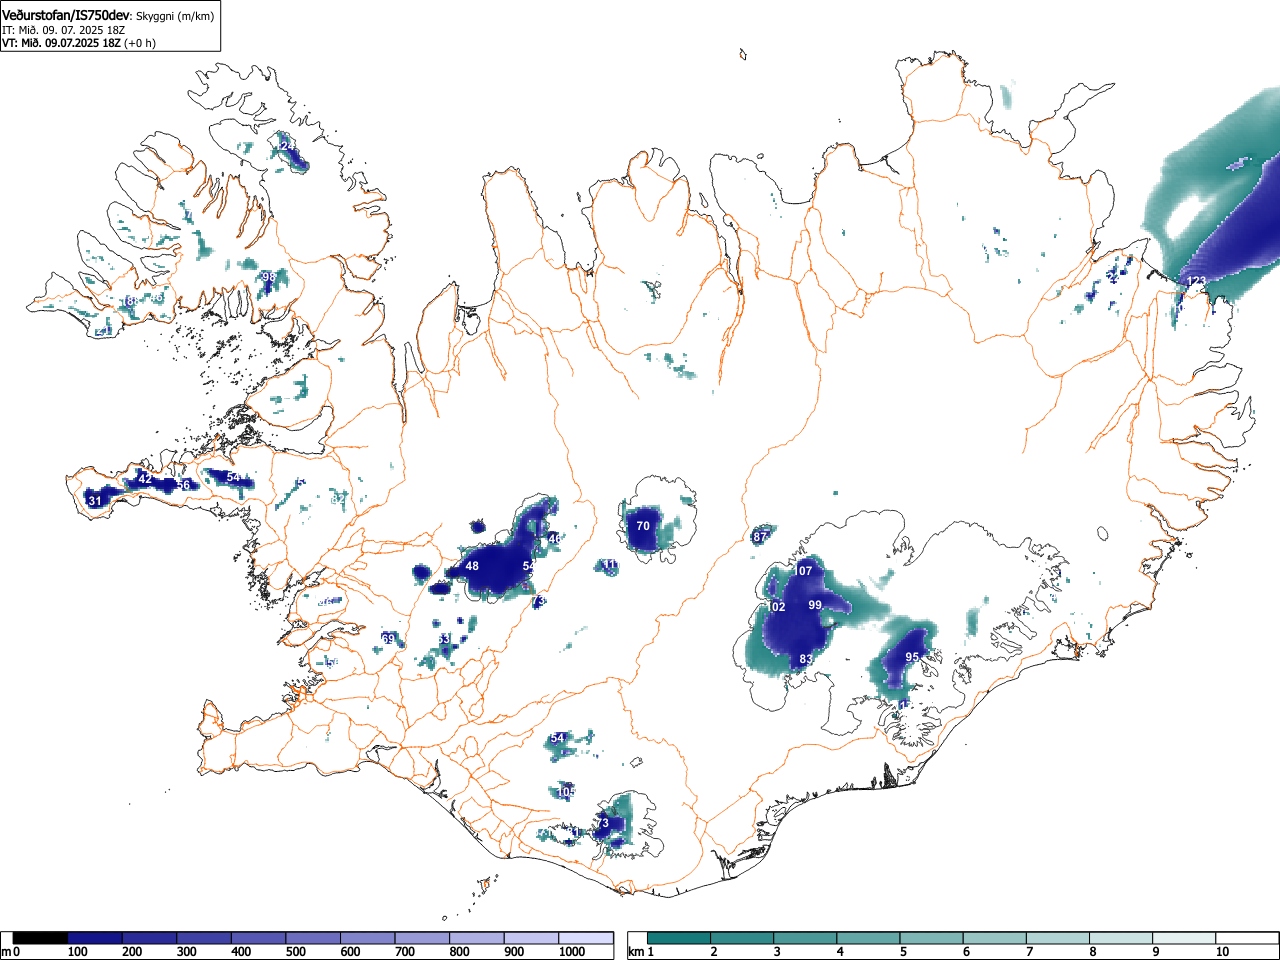This screenshot has width=1280, height=960.
Task: Click the "m" unit label of the left legend
Action: point(6,952)
